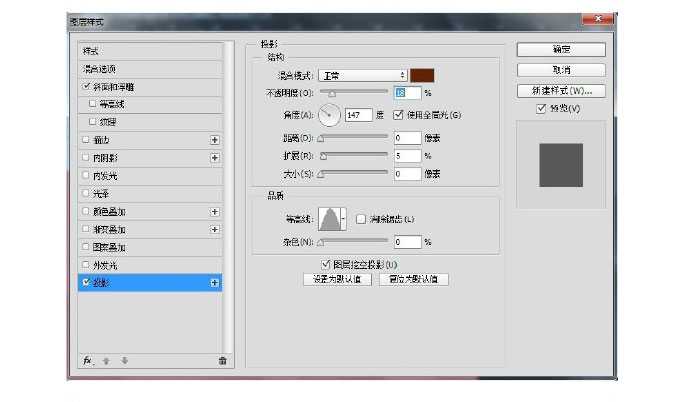Click the plus icon beside 内阴影 (Inner Shadow)
Screen dimensions: 690x402
coord(214,158)
